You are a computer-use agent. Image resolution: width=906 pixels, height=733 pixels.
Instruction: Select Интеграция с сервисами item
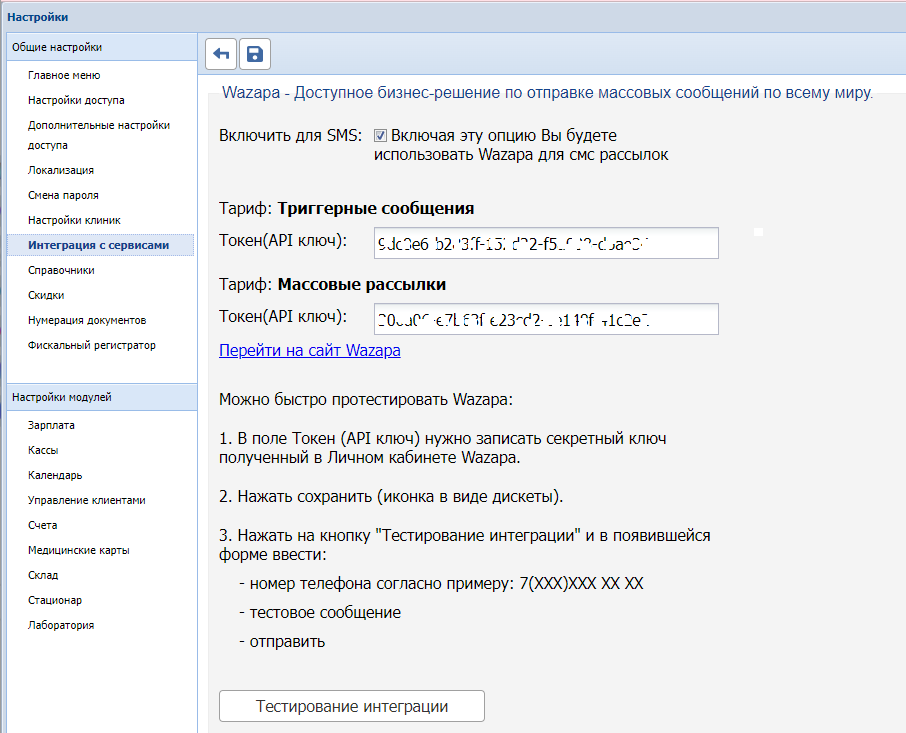point(98,245)
